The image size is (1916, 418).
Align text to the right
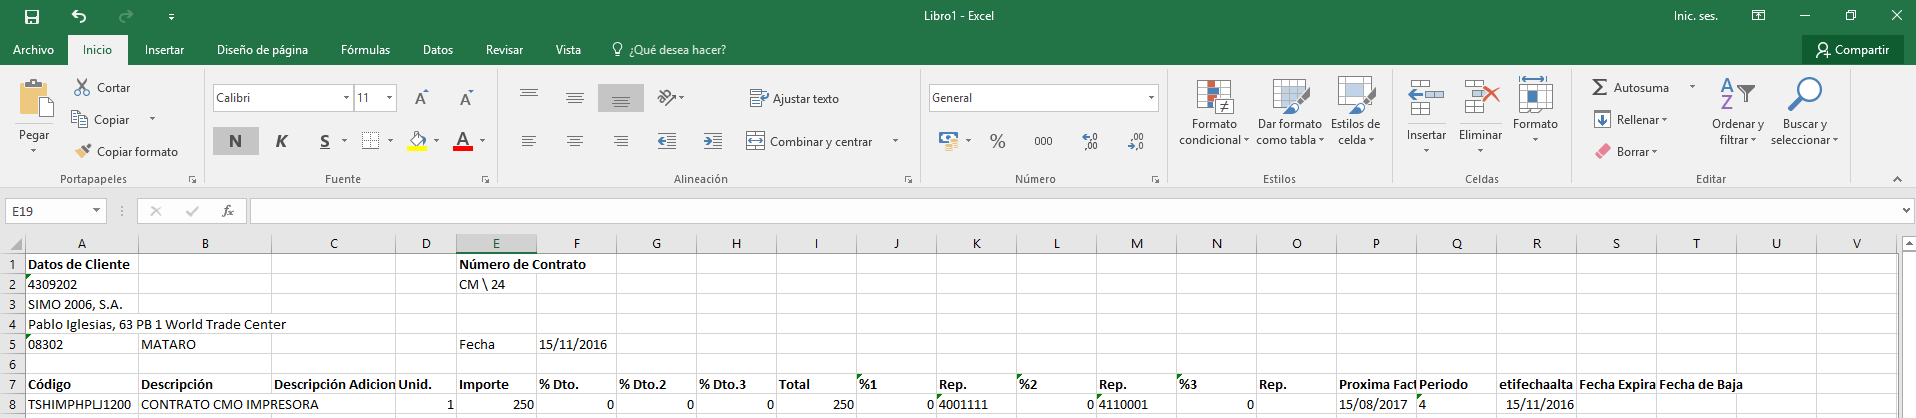(x=621, y=141)
